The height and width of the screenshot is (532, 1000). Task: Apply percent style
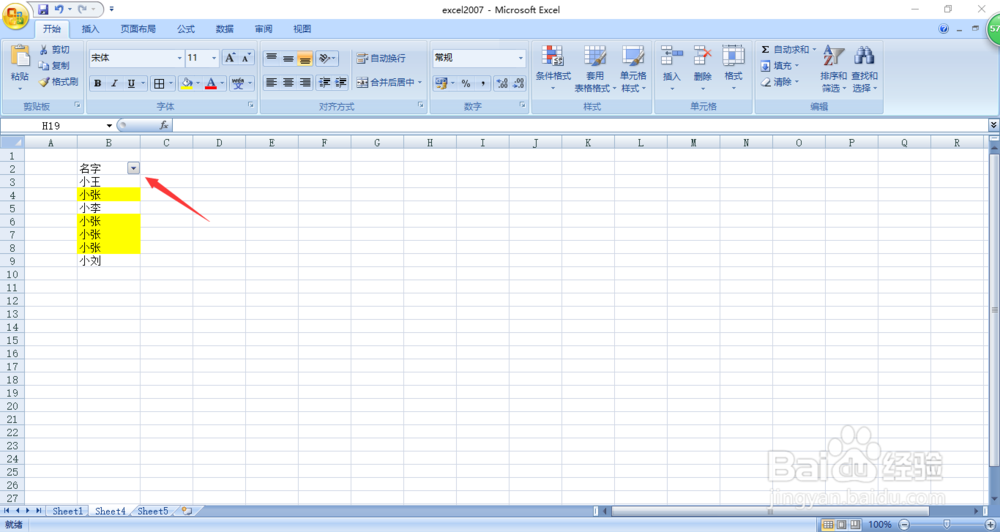pyautogui.click(x=466, y=83)
